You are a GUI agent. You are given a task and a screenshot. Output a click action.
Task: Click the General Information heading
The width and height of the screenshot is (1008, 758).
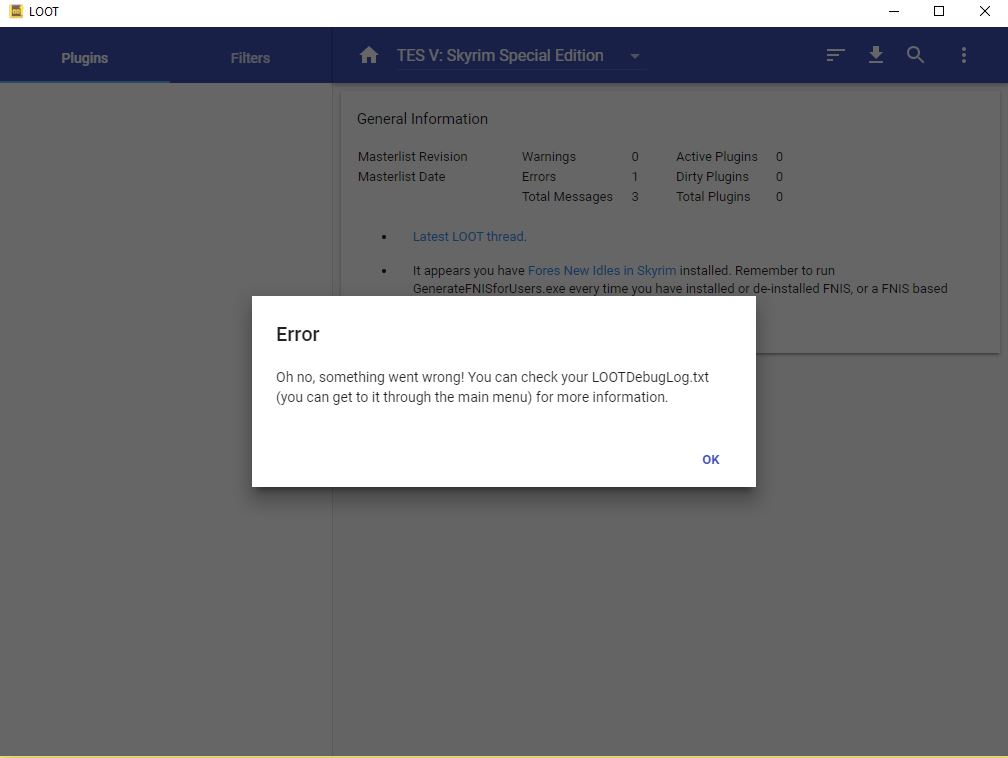(422, 118)
